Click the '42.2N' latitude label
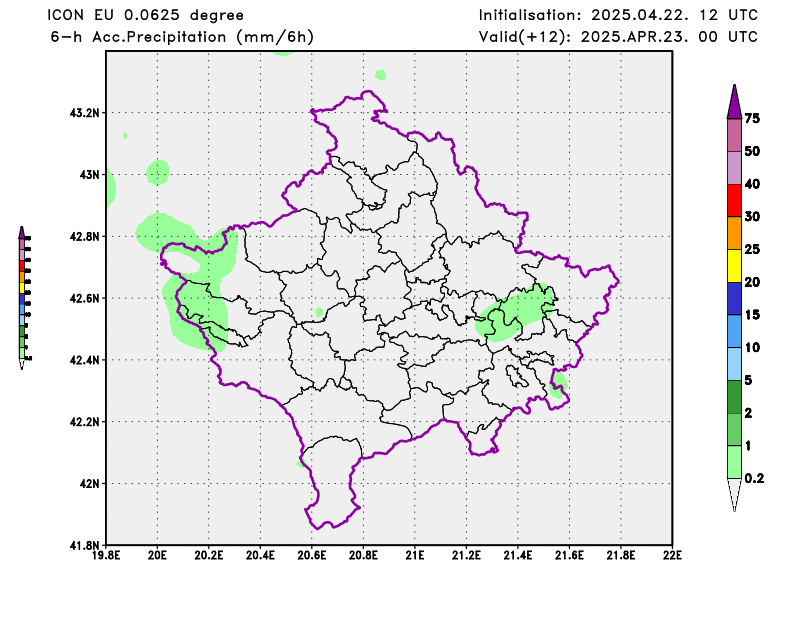This screenshot has width=800, height=618. point(85,422)
